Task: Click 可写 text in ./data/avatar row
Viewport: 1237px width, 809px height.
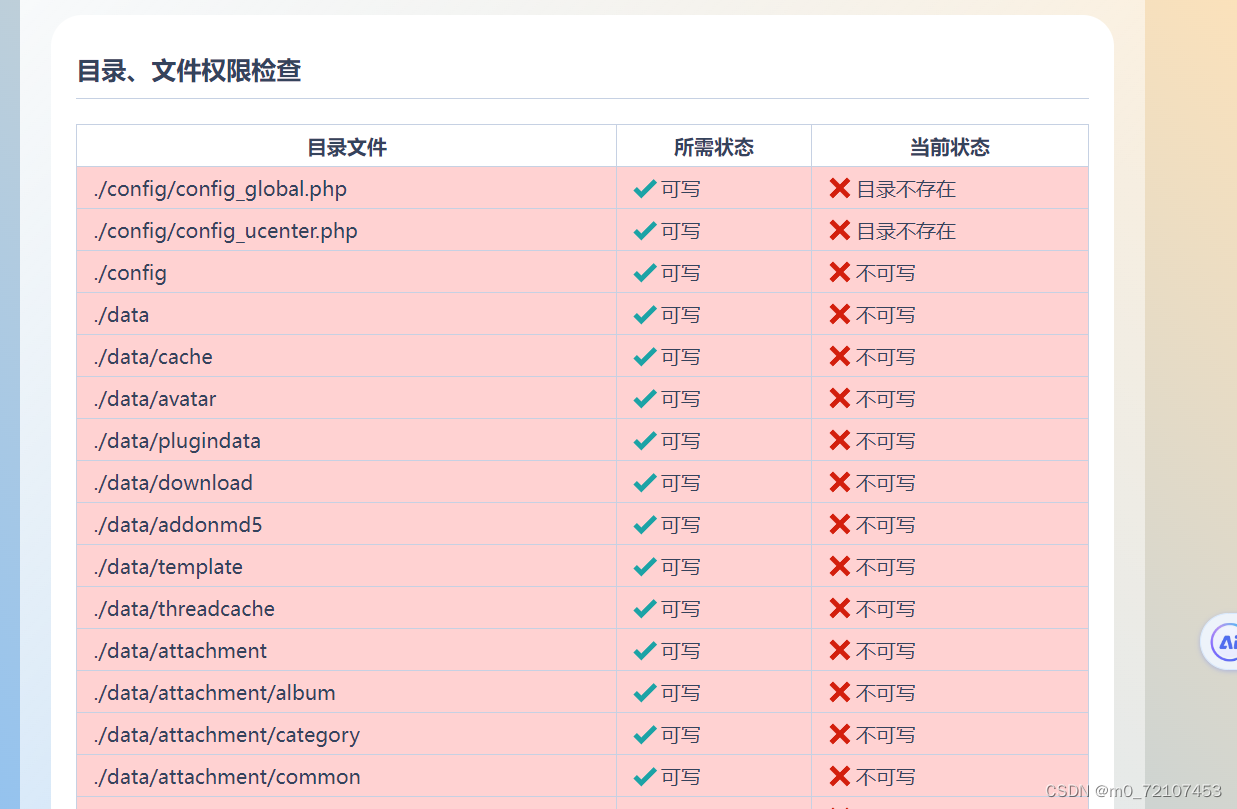Action: coord(681,399)
